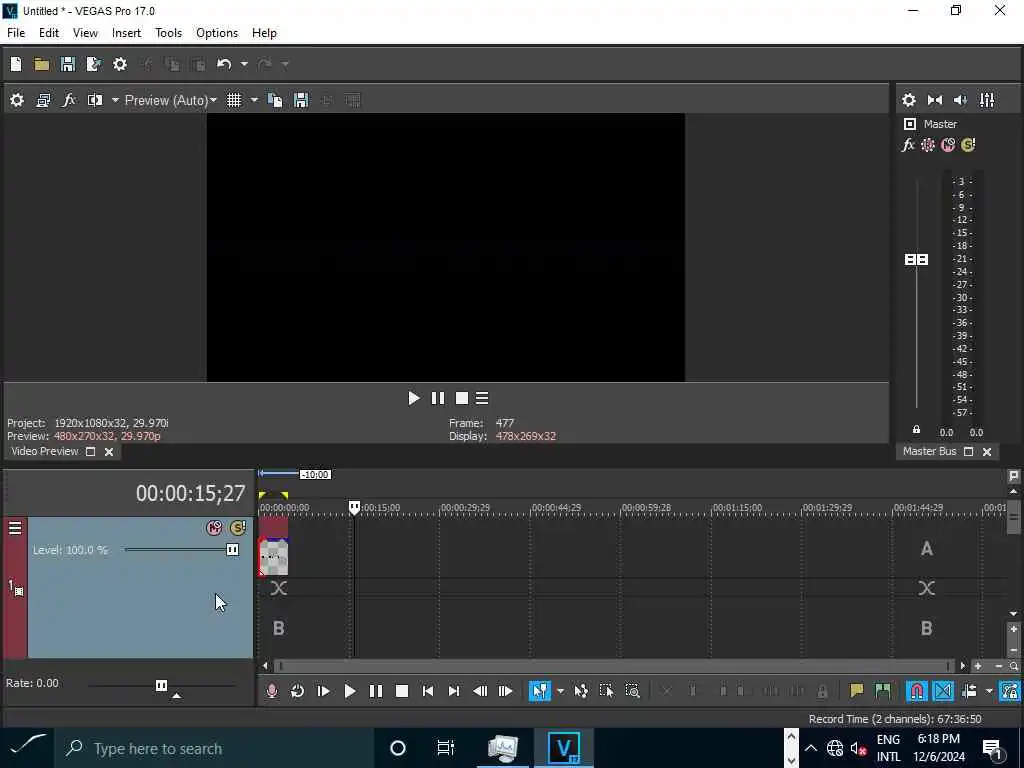1024x768 pixels.
Task: Click the Render As icon
Action: pos(93,64)
